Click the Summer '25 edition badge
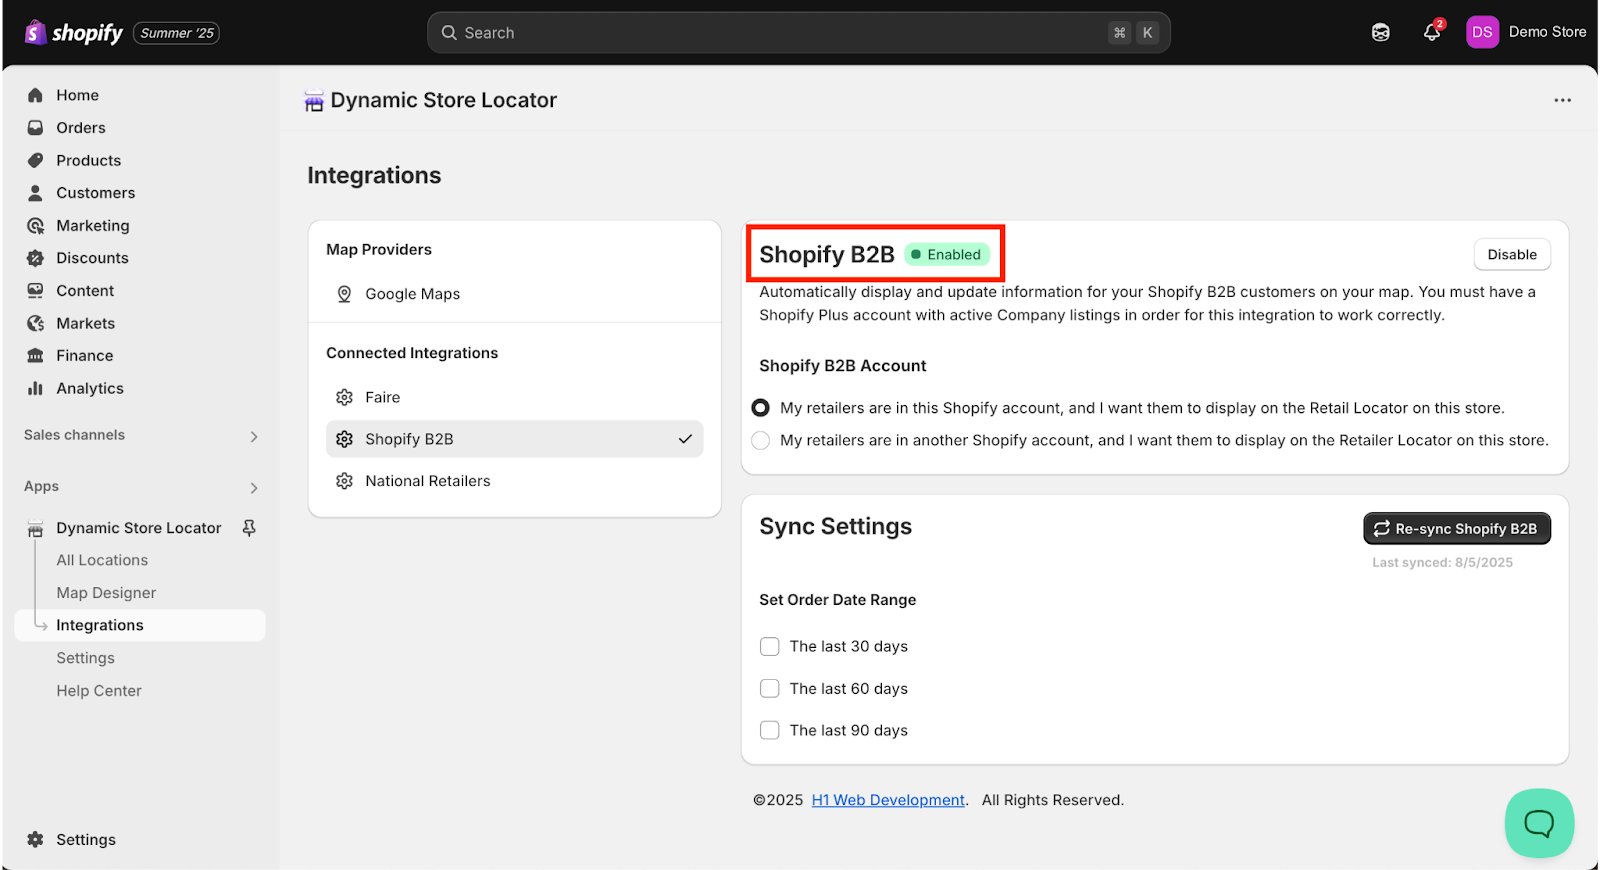This screenshot has width=1600, height=870. (x=177, y=33)
